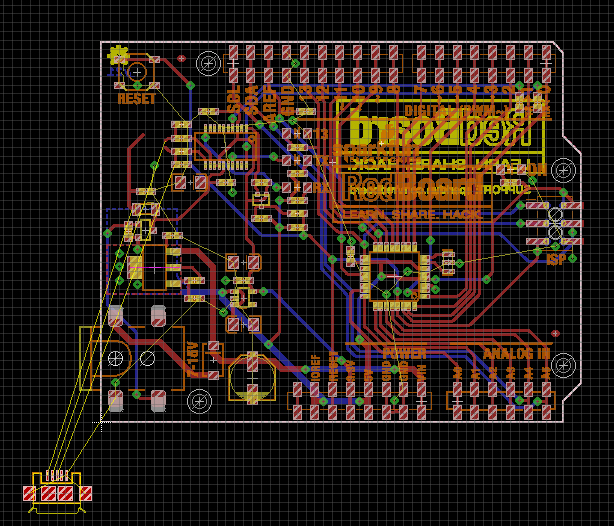
Task: Click the 7-15V barrel jack label
Action: [x=193, y=359]
